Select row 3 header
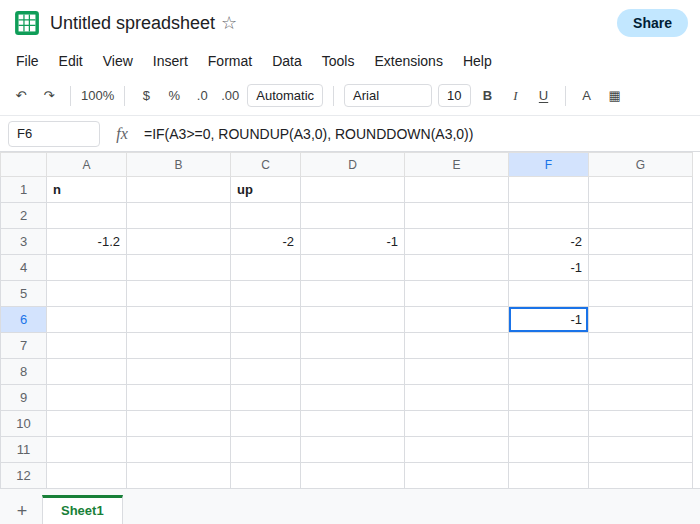This screenshot has height=524, width=700. point(23,241)
